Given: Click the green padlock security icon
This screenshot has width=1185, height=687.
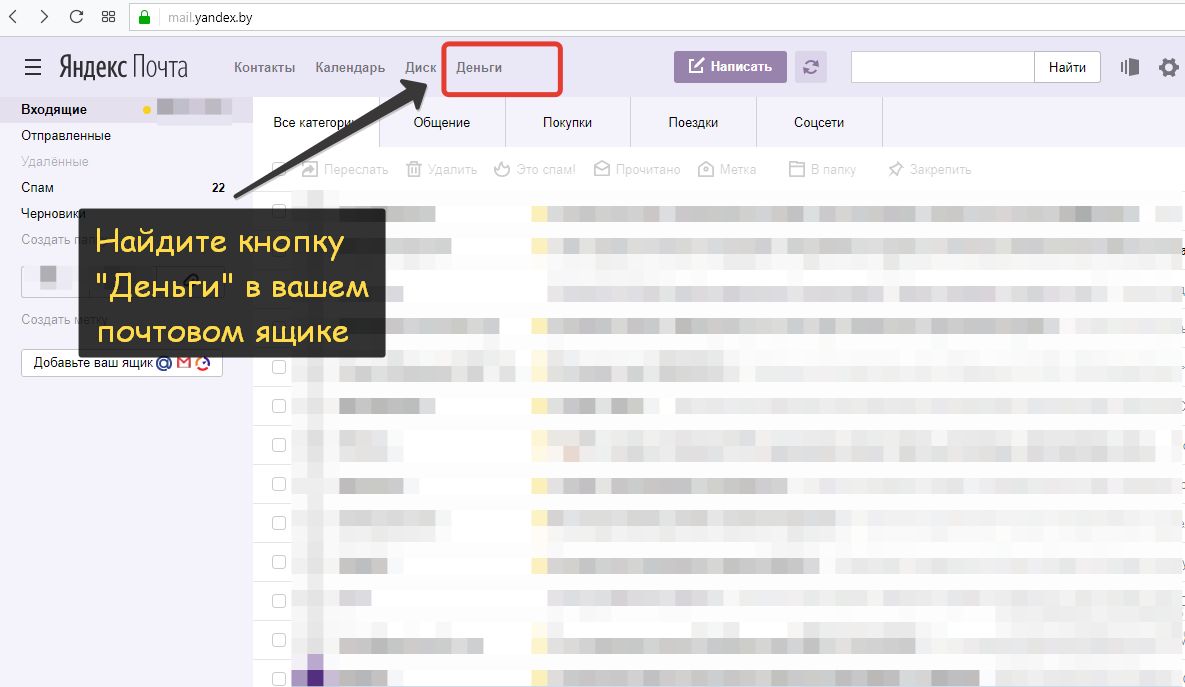Looking at the screenshot, I should tap(144, 17).
